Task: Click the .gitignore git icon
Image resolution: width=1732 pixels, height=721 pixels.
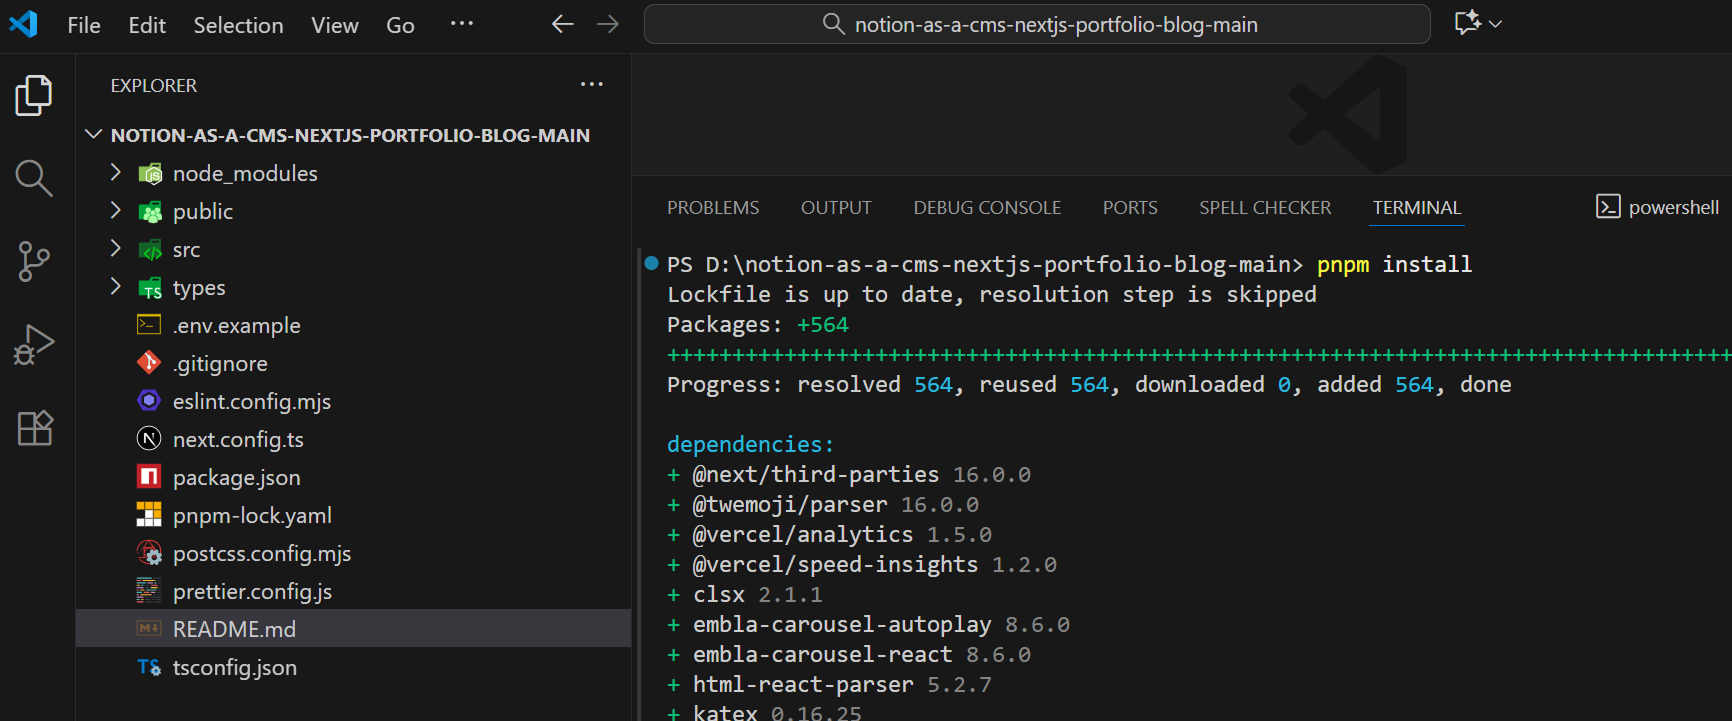Action: point(149,363)
